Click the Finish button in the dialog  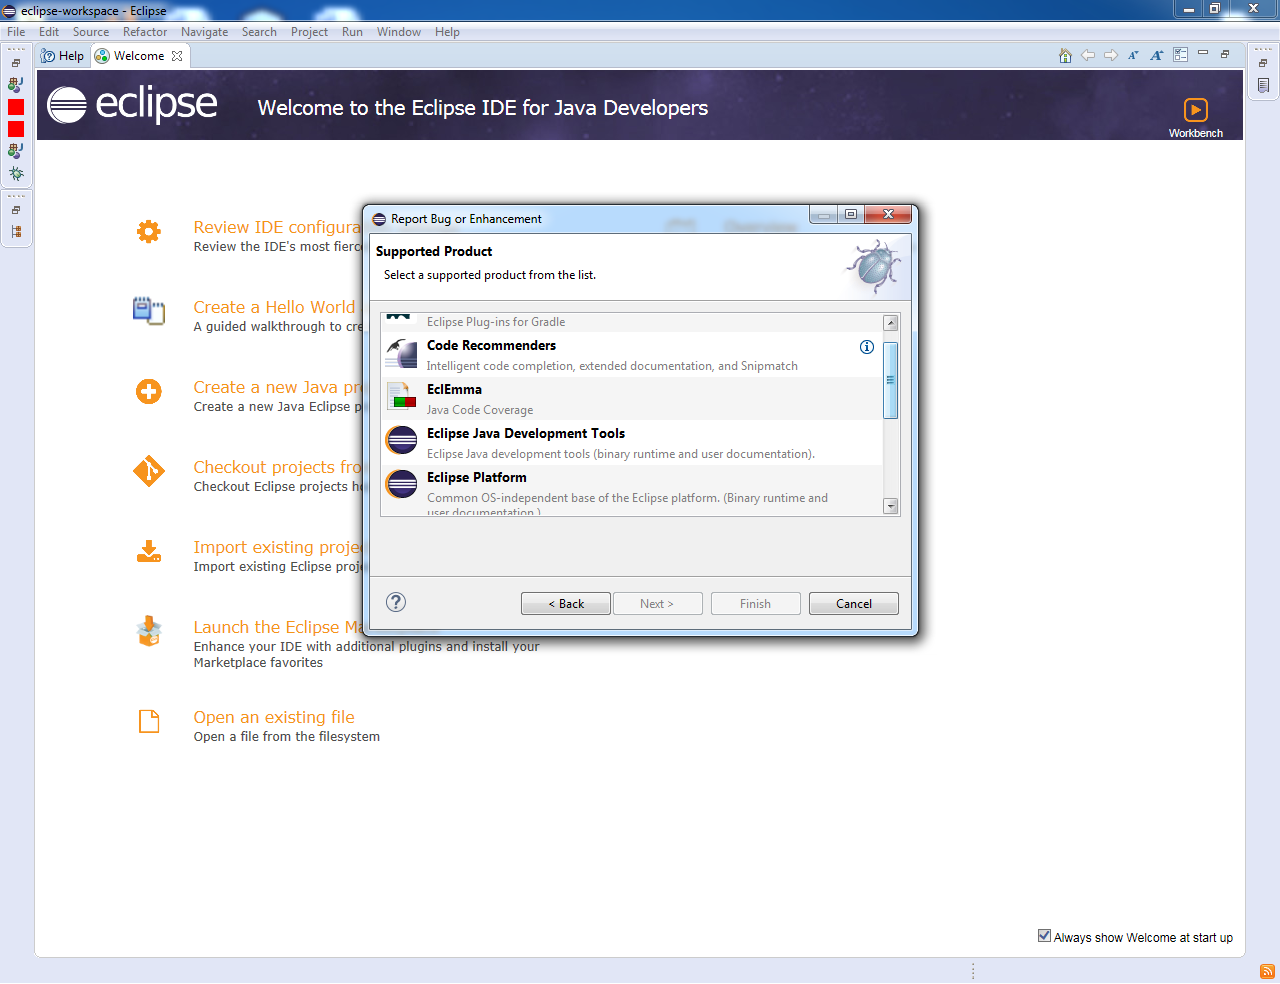[x=755, y=604]
